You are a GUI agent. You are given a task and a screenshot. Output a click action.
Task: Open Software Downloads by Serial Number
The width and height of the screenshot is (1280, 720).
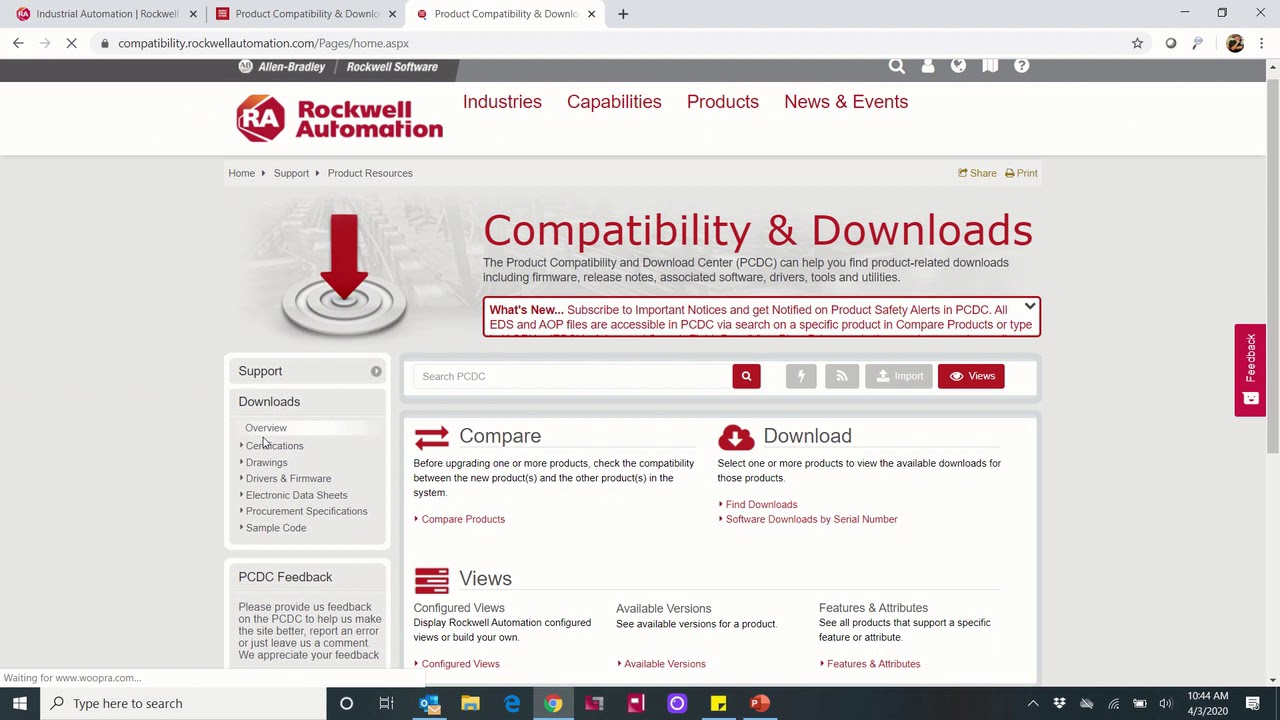tap(811, 520)
